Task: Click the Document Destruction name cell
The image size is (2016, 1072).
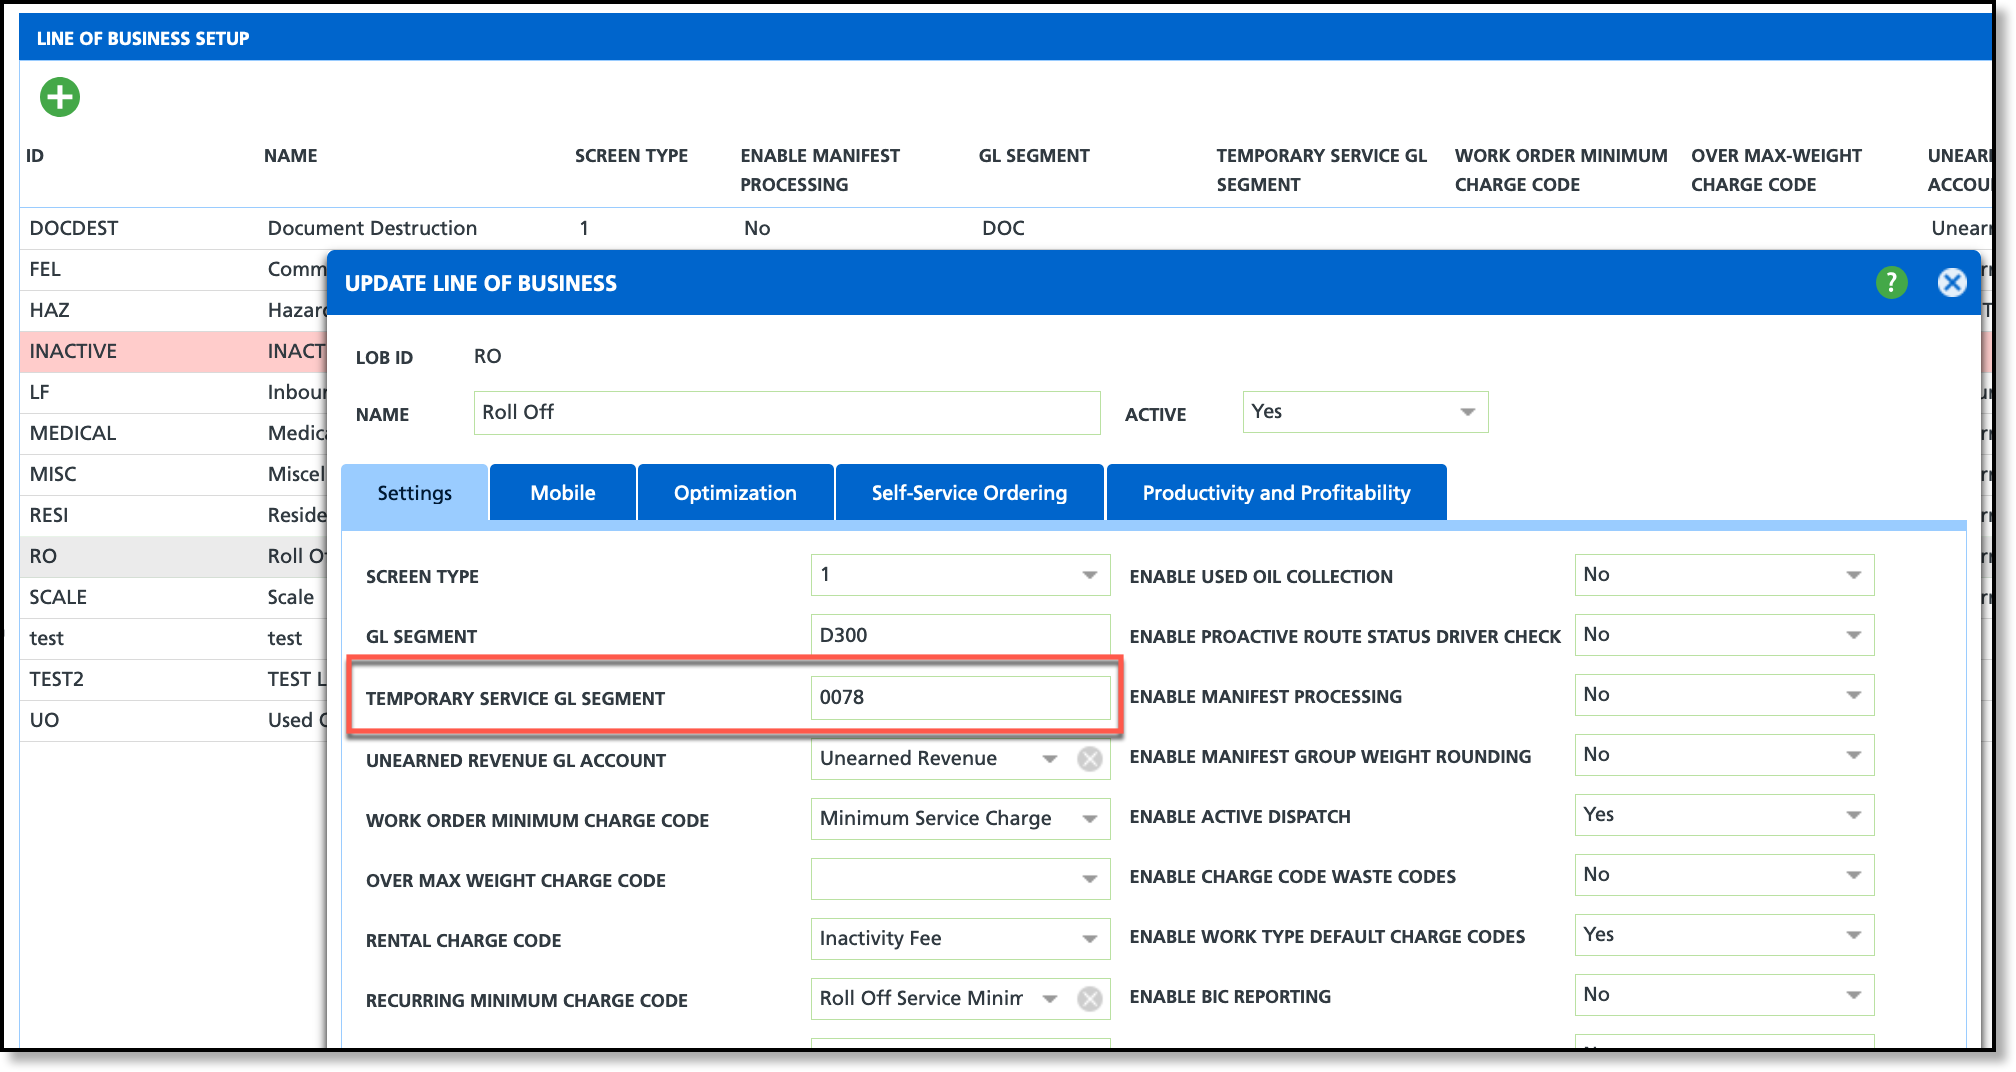Action: click(372, 228)
